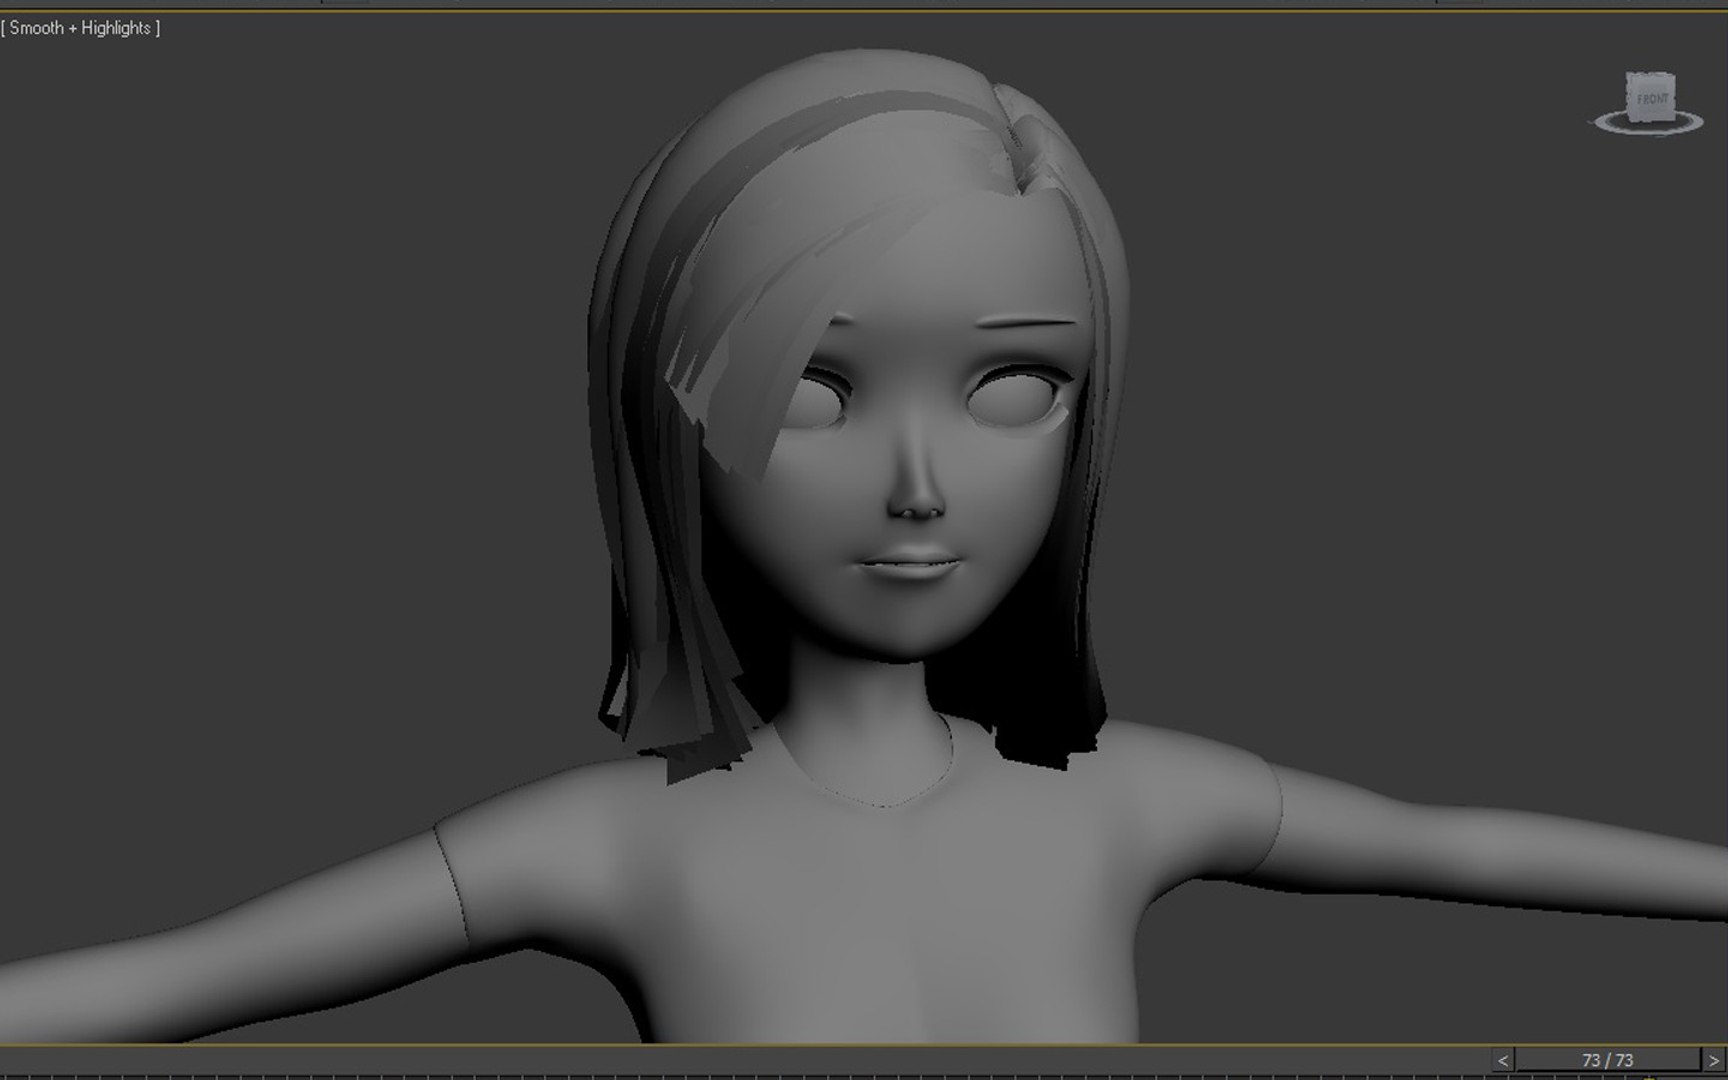Viewport: 1728px width, 1080px height.
Task: Step forward with the time slider right arrow
Action: pos(1714,1059)
